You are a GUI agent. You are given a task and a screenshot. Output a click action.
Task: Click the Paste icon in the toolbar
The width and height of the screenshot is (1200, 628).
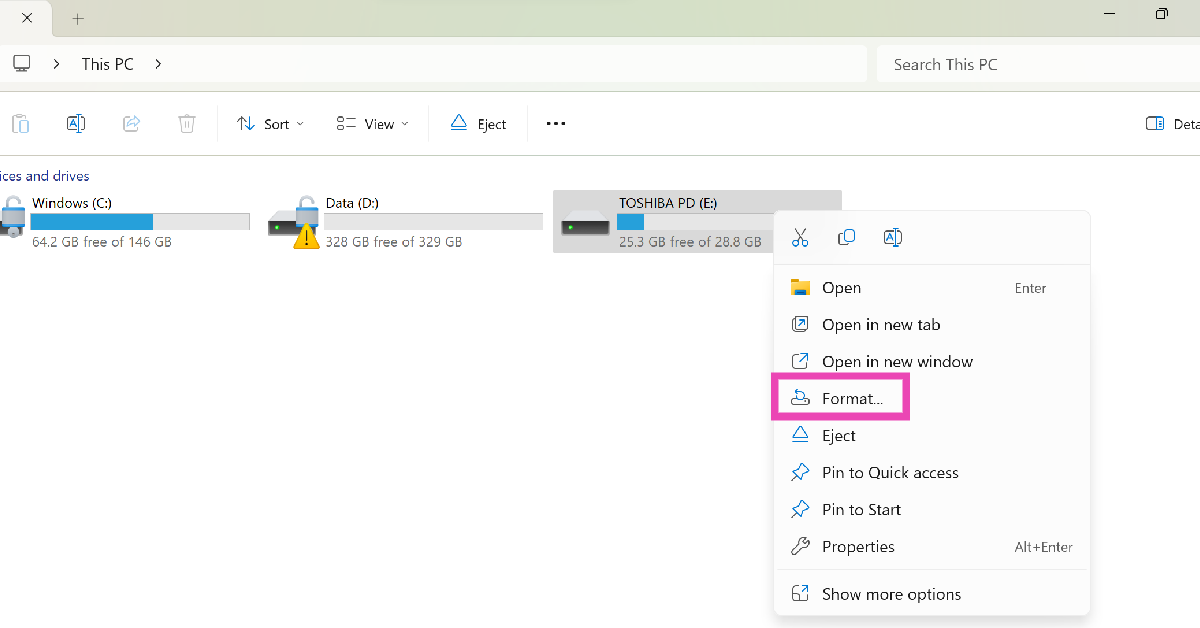coord(20,123)
